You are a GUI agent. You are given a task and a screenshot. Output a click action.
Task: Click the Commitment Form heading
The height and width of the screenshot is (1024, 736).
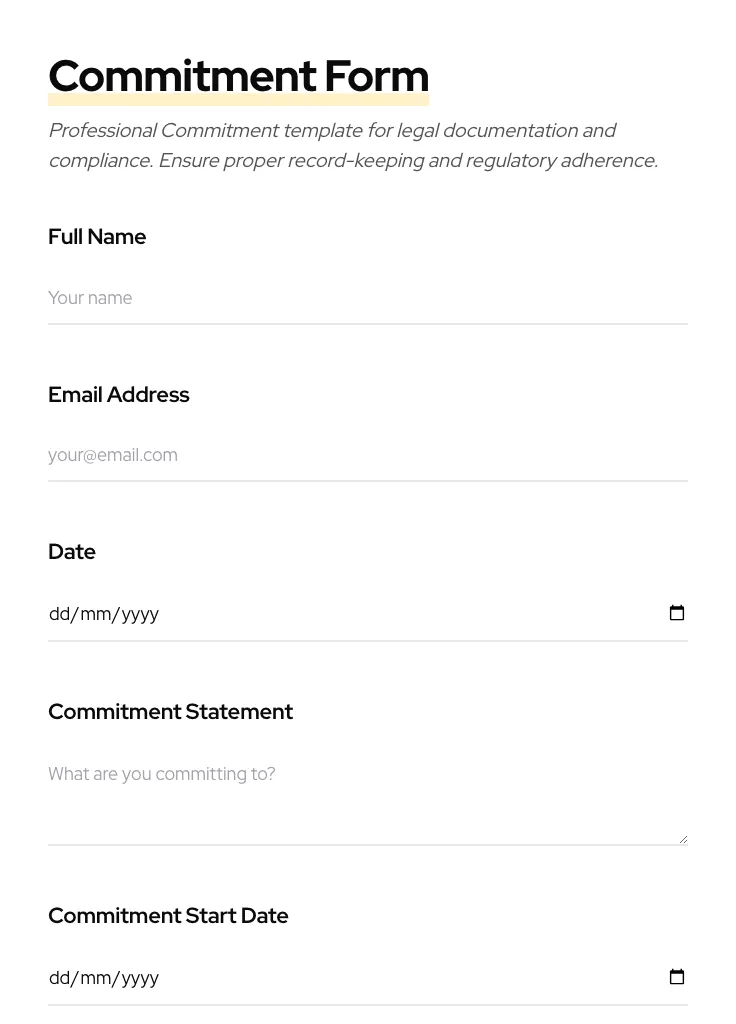238,76
